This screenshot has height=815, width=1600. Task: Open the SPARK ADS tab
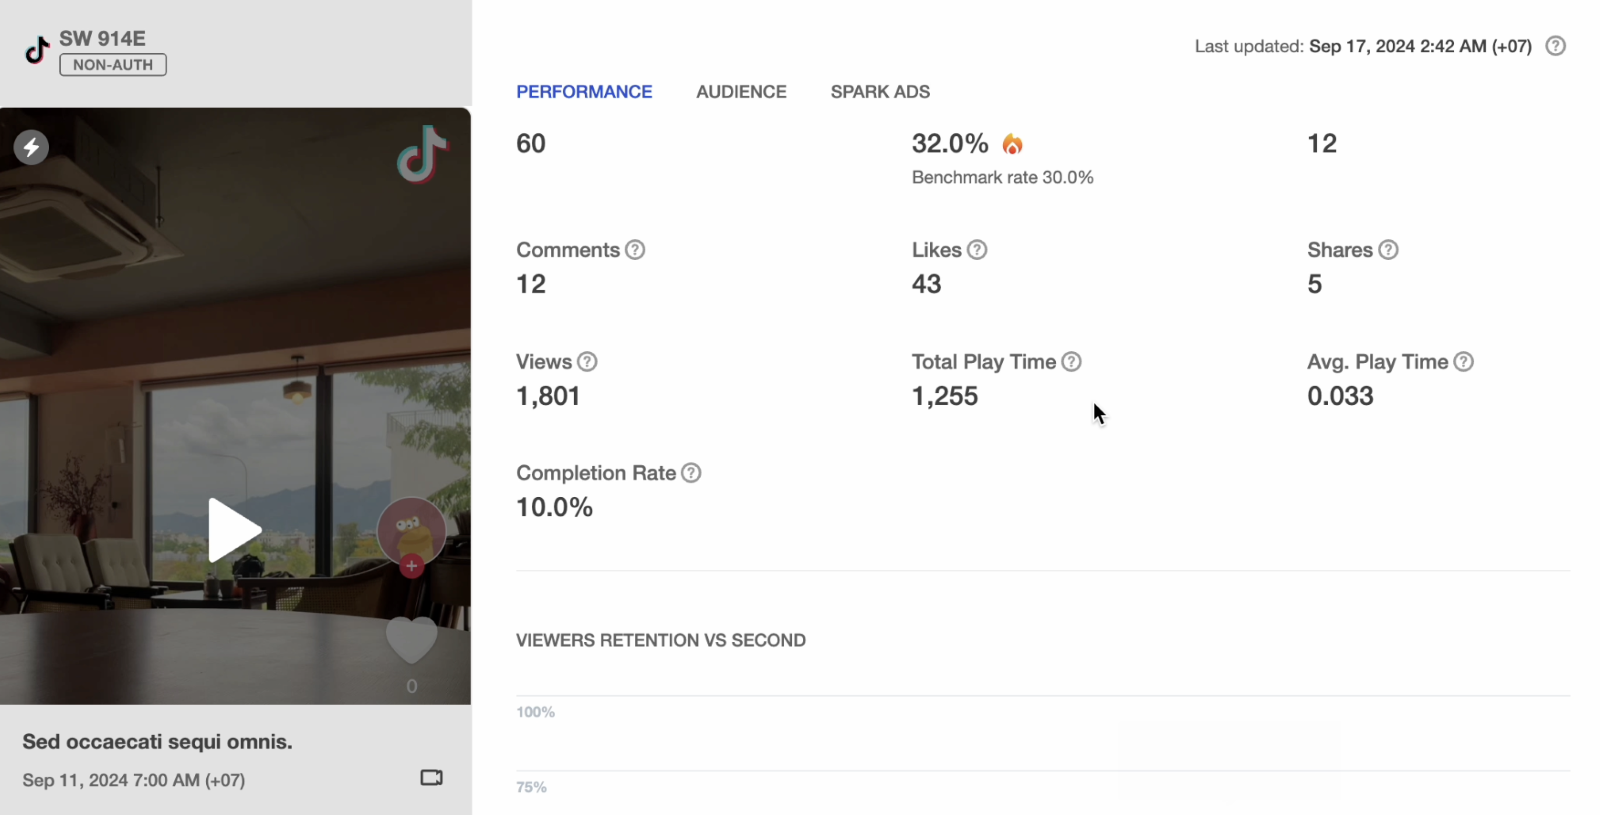point(880,92)
